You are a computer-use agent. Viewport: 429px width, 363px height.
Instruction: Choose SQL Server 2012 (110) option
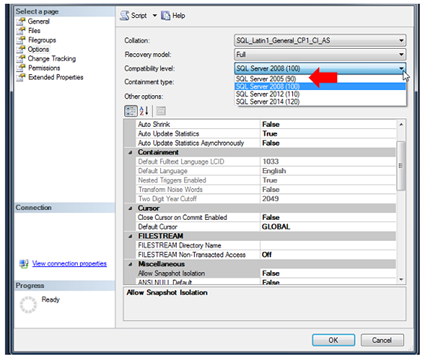(320, 94)
